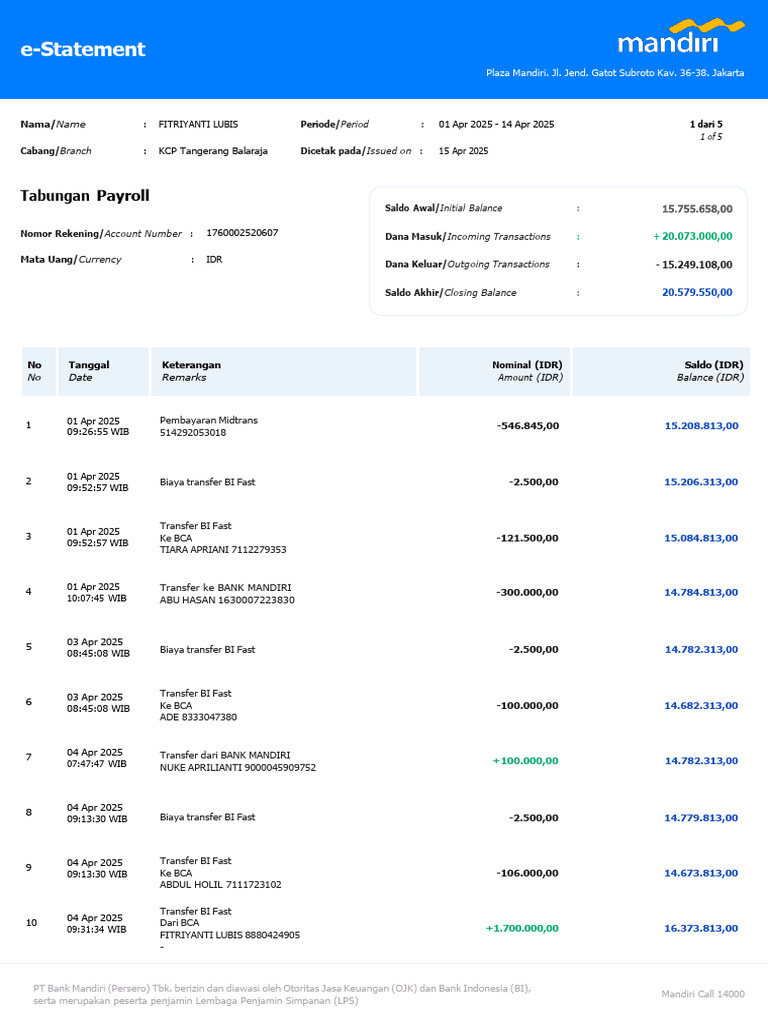Select the incoming total +20.073.000,00
The width and height of the screenshot is (768, 1024).
[693, 236]
